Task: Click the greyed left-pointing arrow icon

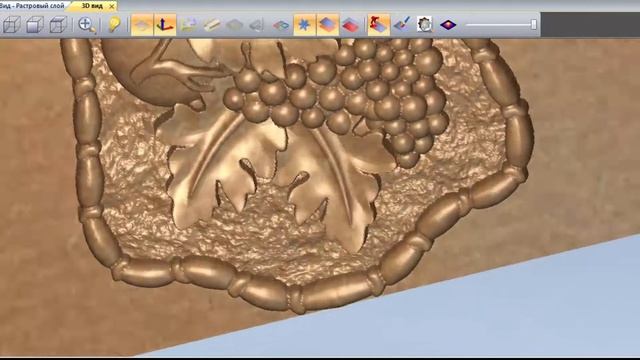Action: pyautogui.click(x=256, y=26)
